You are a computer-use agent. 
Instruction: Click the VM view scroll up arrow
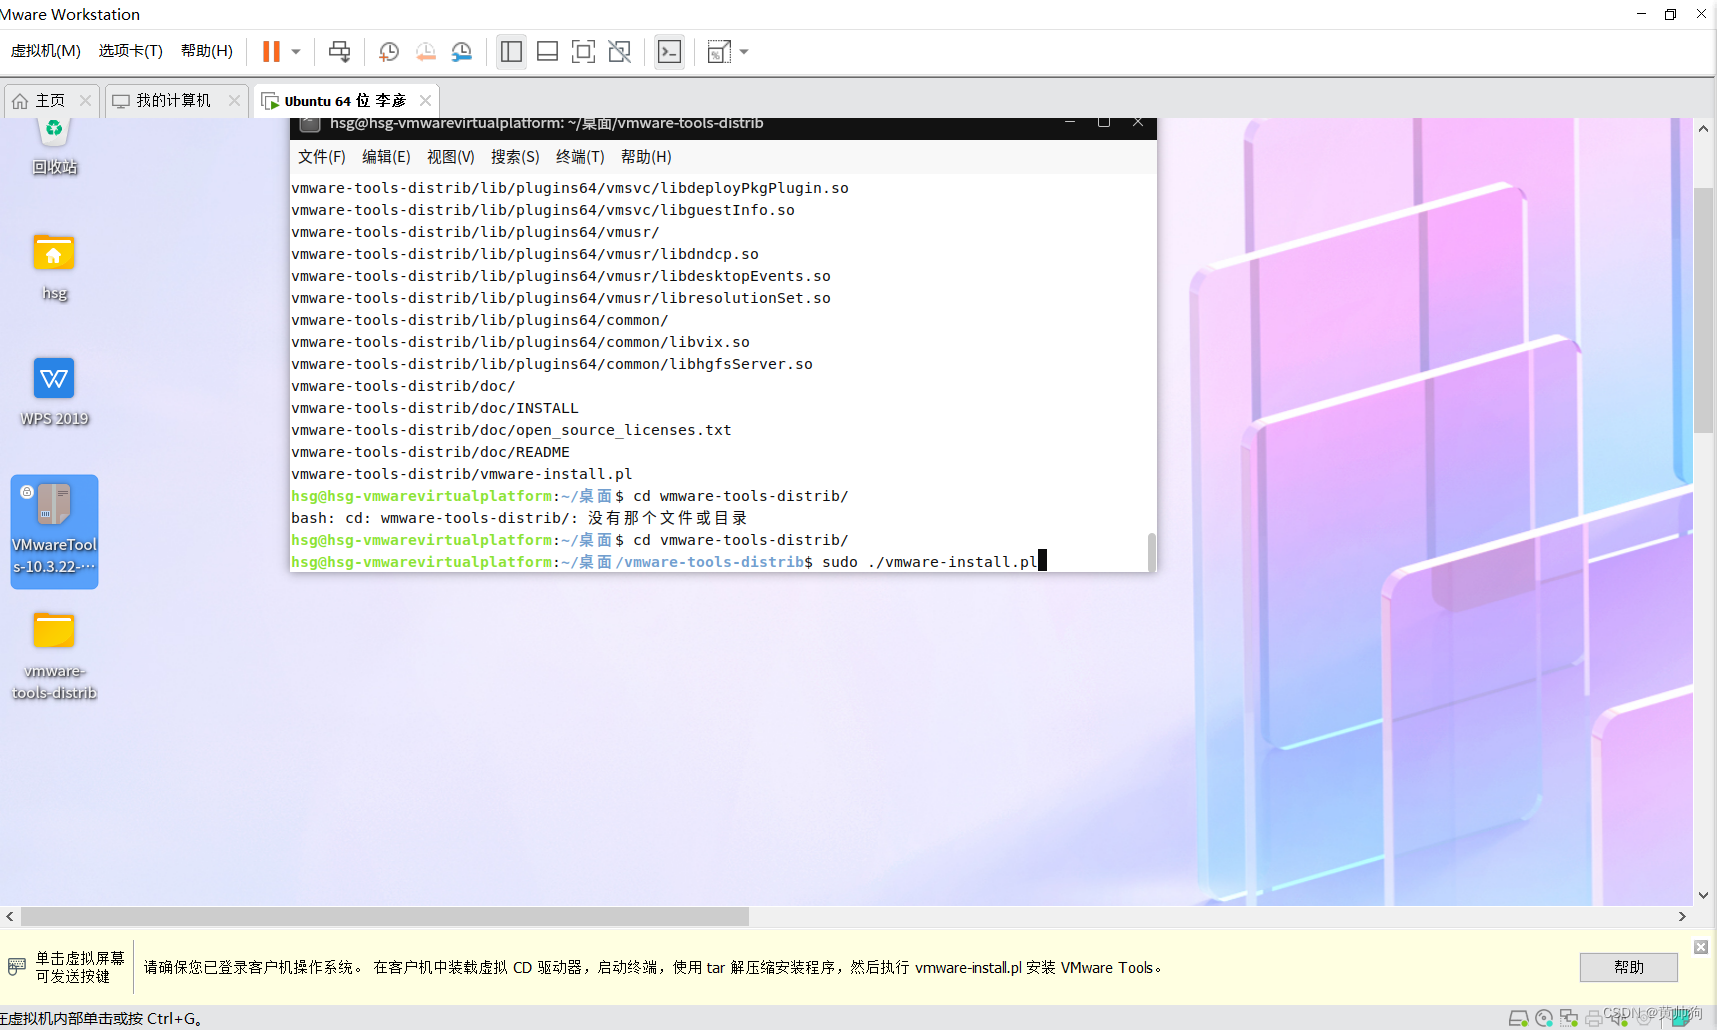tap(1704, 129)
